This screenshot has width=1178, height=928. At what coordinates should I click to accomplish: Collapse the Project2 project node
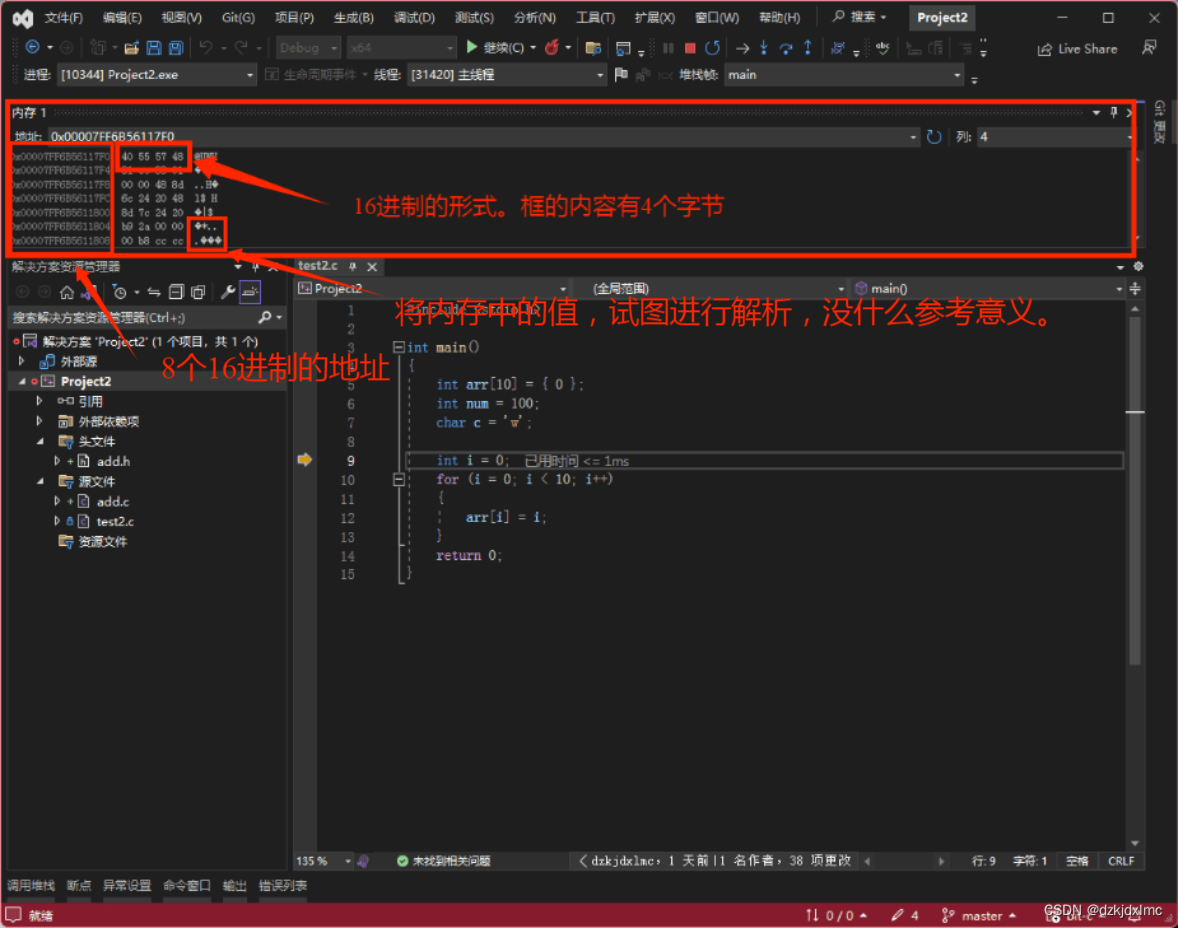[22, 381]
